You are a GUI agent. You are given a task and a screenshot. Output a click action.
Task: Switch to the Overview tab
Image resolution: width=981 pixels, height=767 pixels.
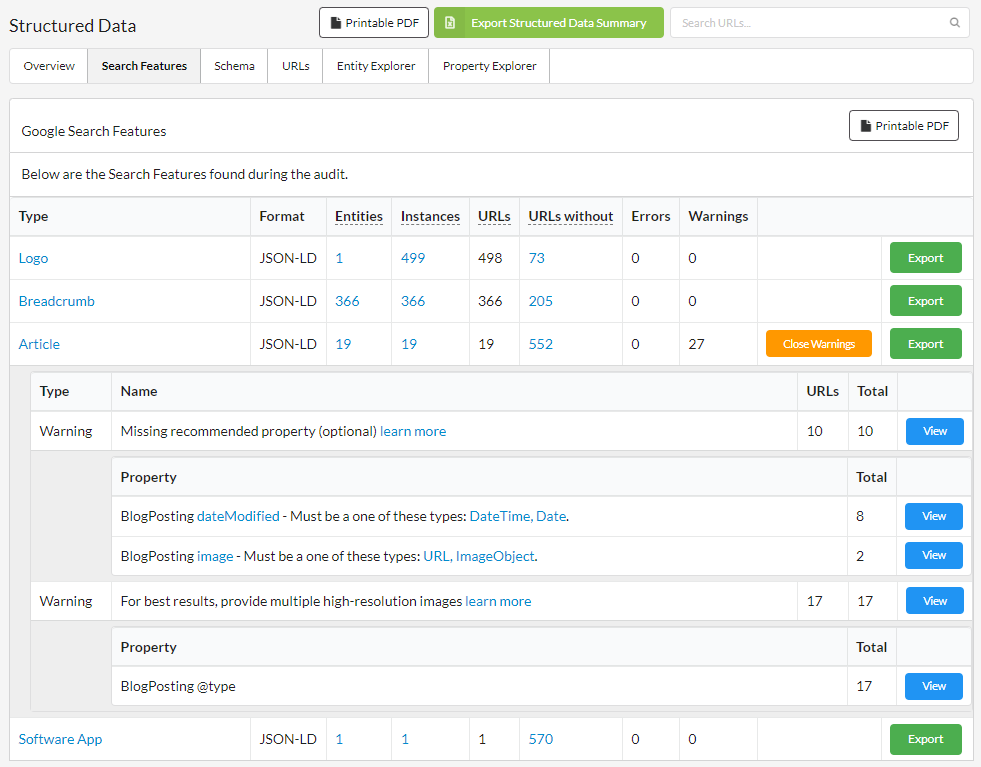tap(47, 65)
